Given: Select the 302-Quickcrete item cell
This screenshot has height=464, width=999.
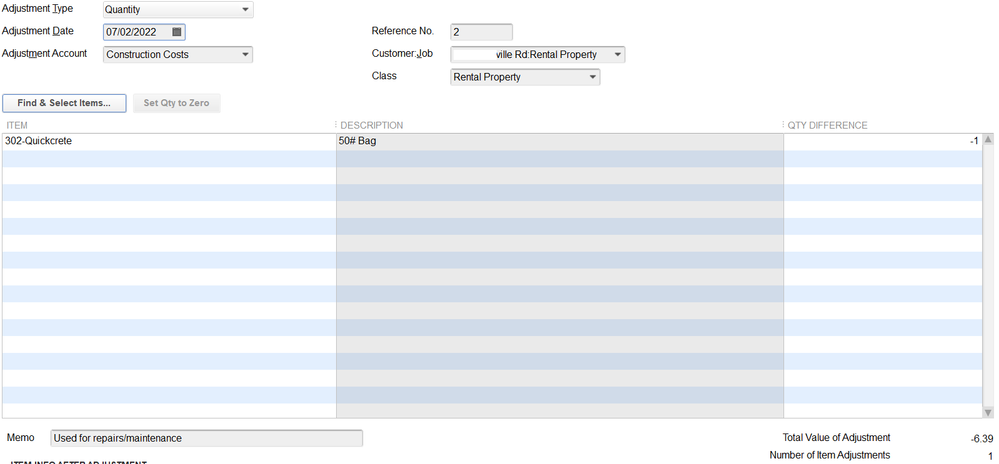Looking at the screenshot, I should coord(168,142).
